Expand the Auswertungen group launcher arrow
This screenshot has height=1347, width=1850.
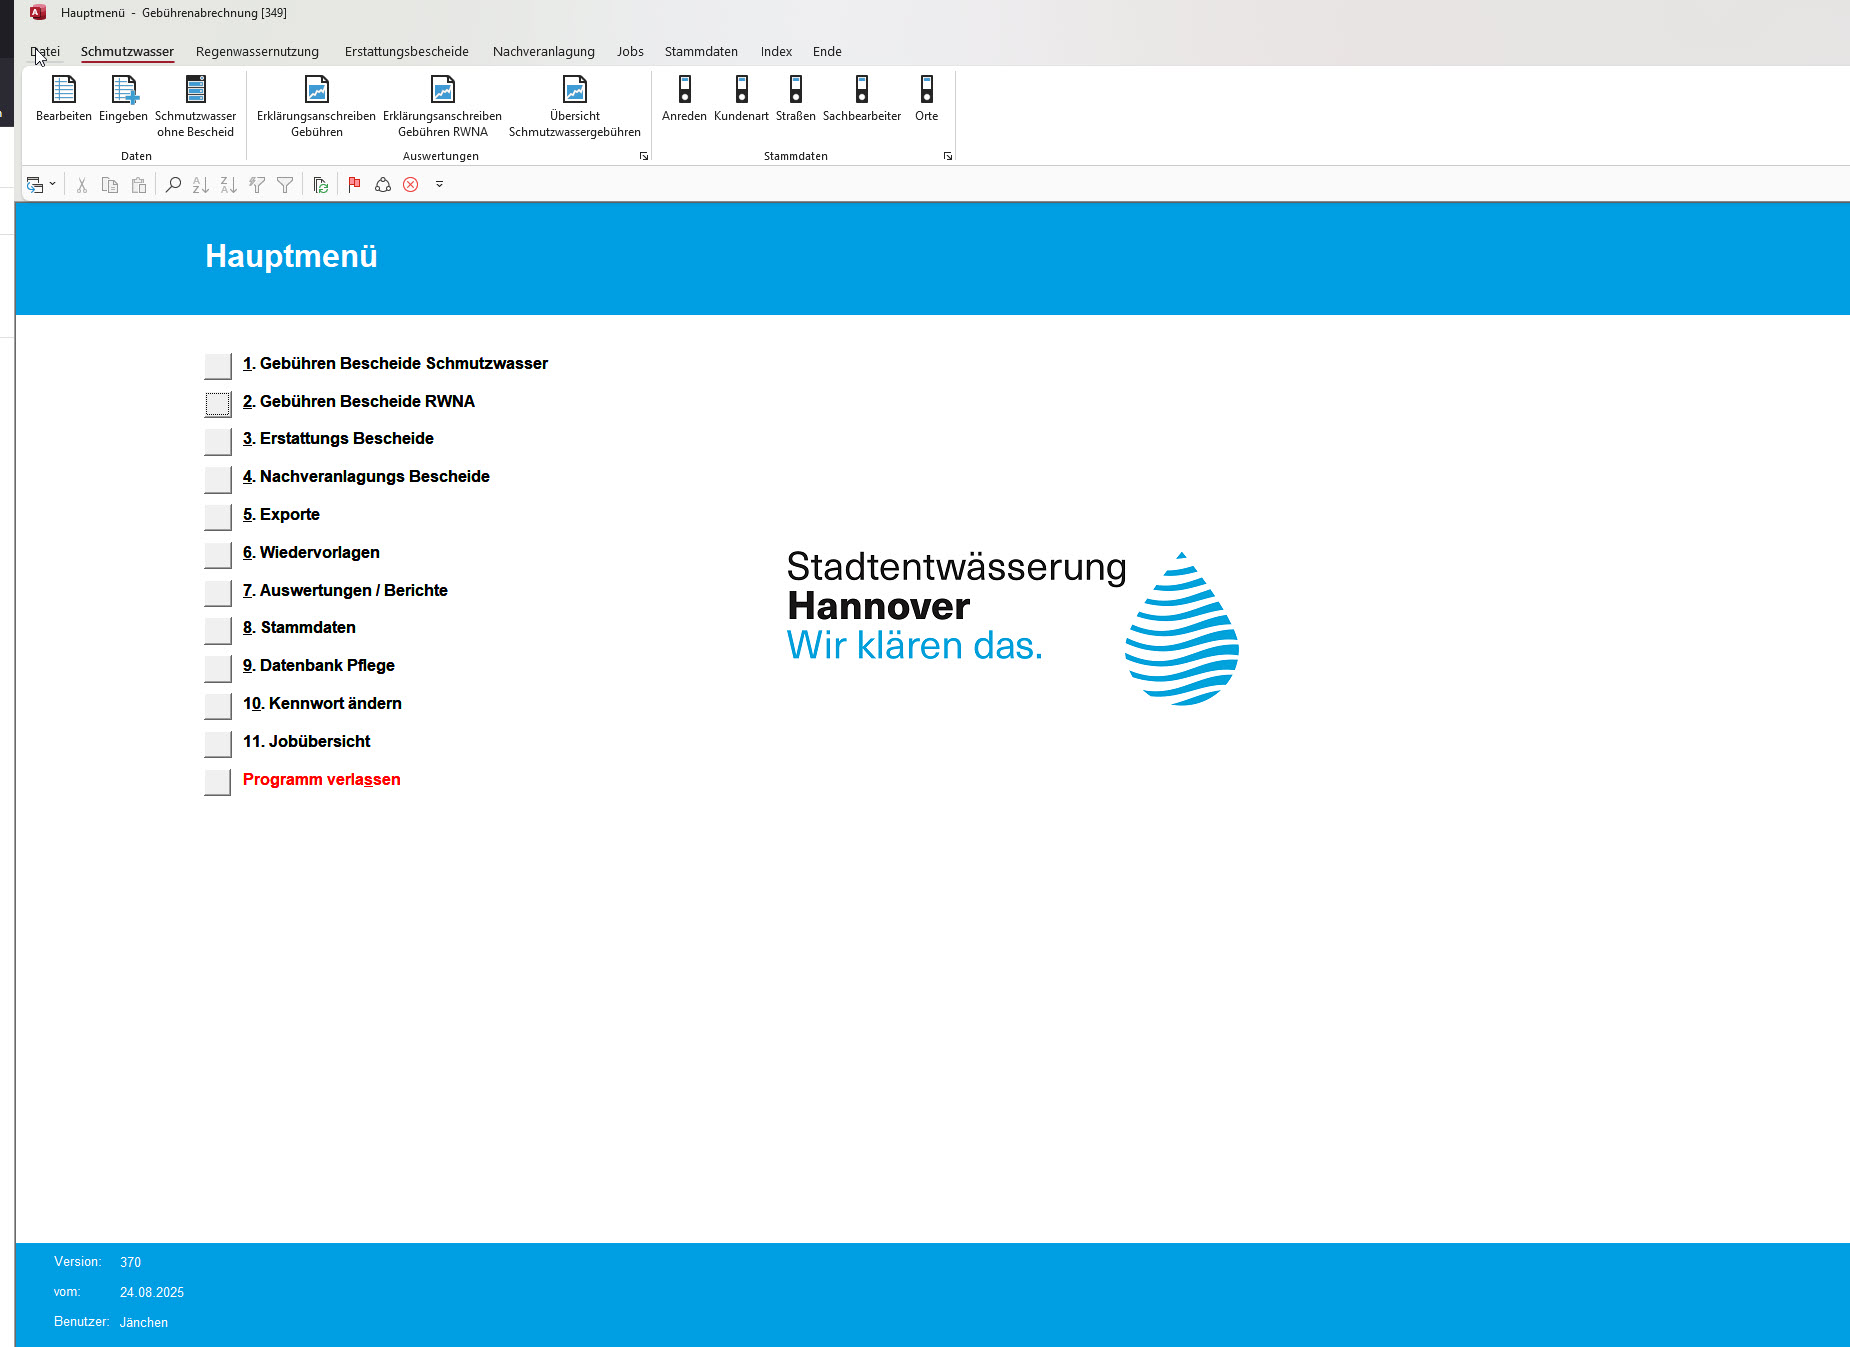[643, 156]
